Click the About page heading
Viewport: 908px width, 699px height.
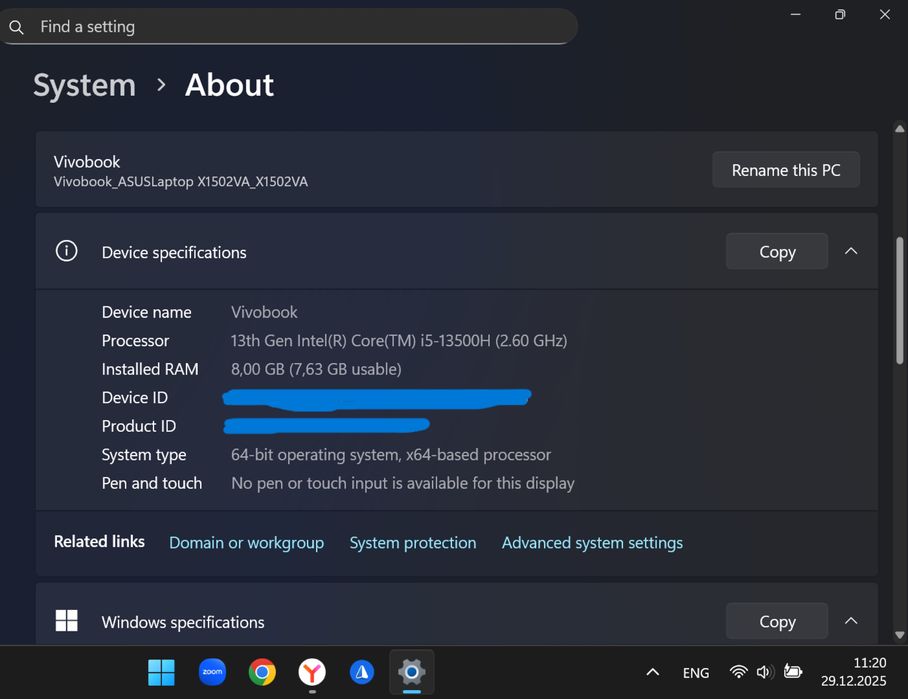229,85
